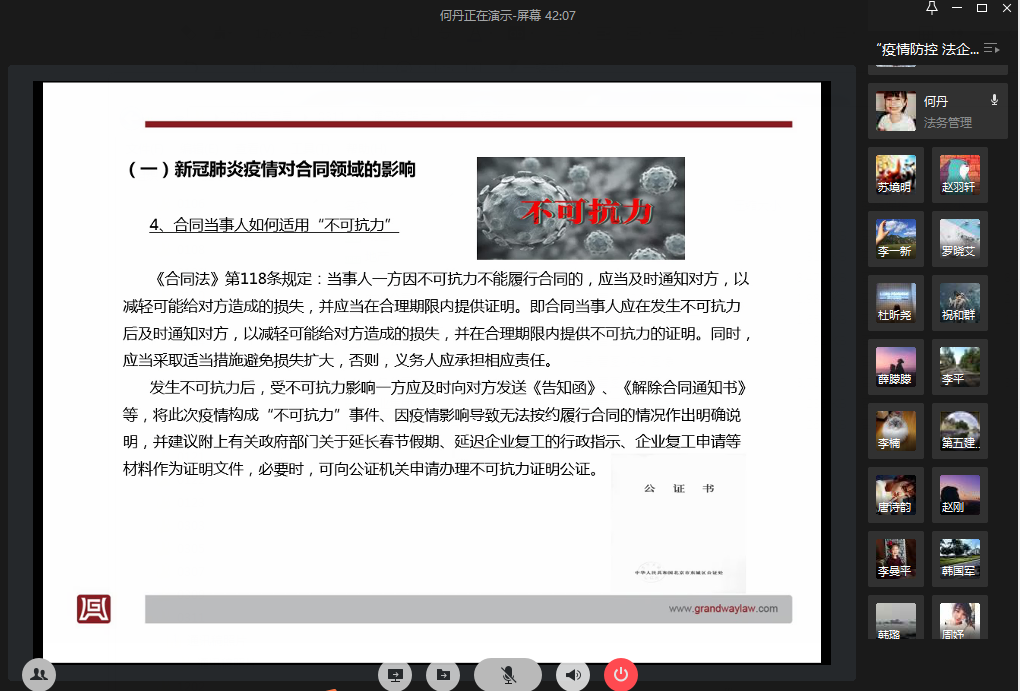Select 杜昕尧 in the participant grid
Image resolution: width=1020 pixels, height=691 pixels.
point(895,303)
